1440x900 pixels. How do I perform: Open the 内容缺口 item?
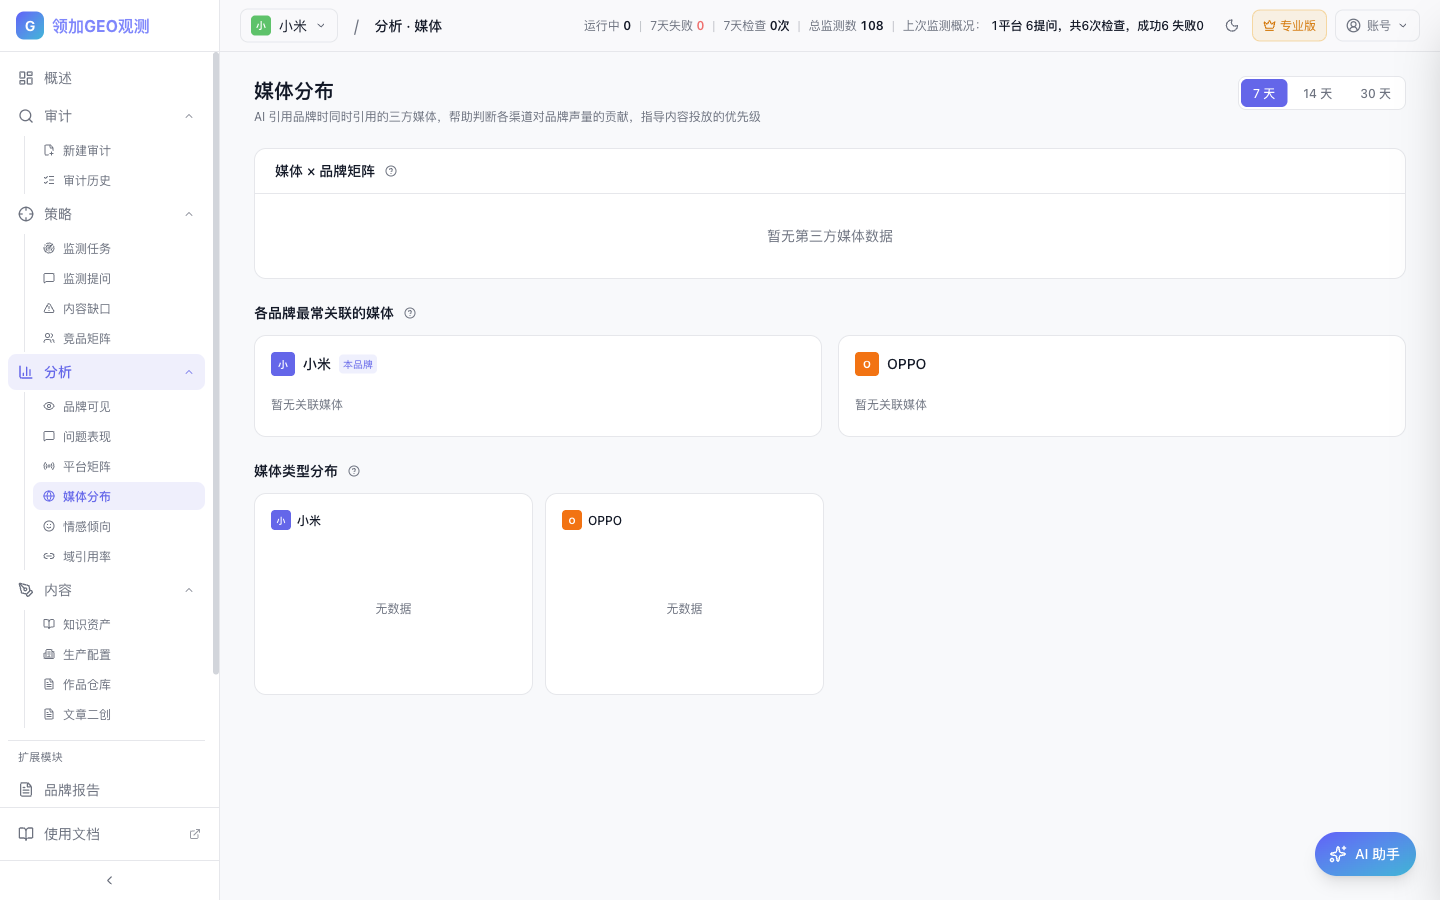pos(119,308)
